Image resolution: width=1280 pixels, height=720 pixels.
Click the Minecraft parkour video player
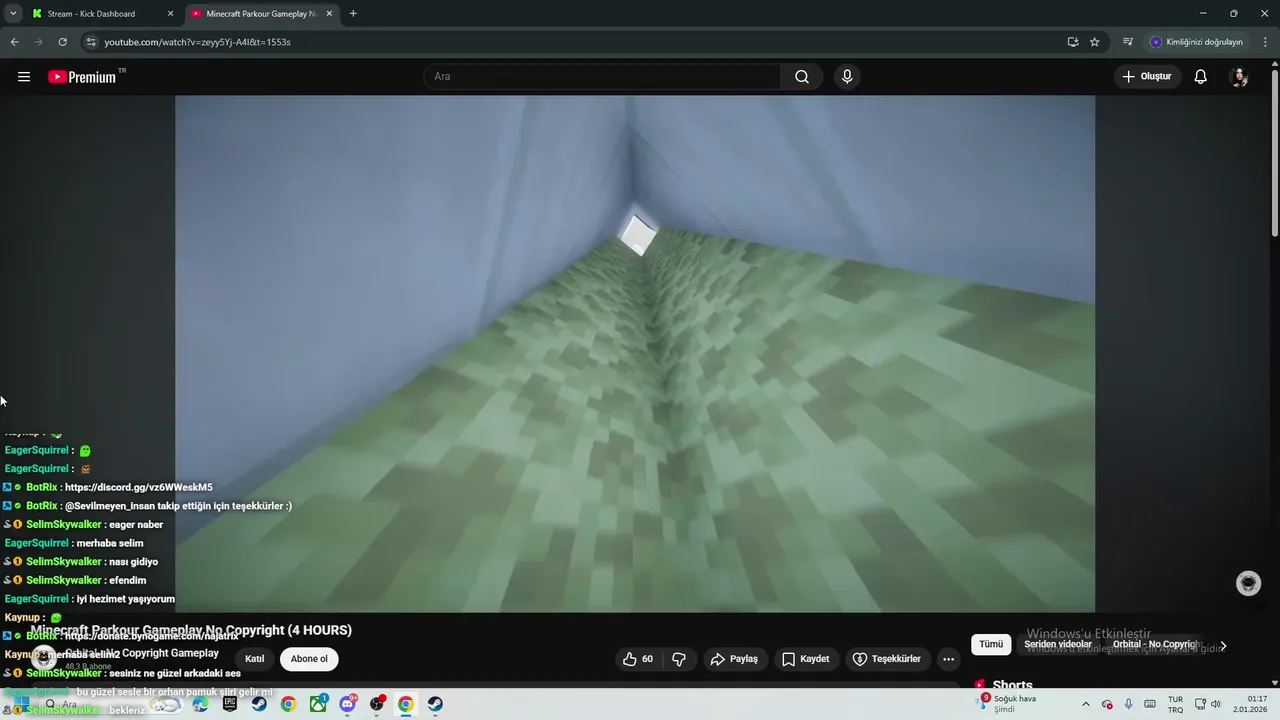click(635, 353)
